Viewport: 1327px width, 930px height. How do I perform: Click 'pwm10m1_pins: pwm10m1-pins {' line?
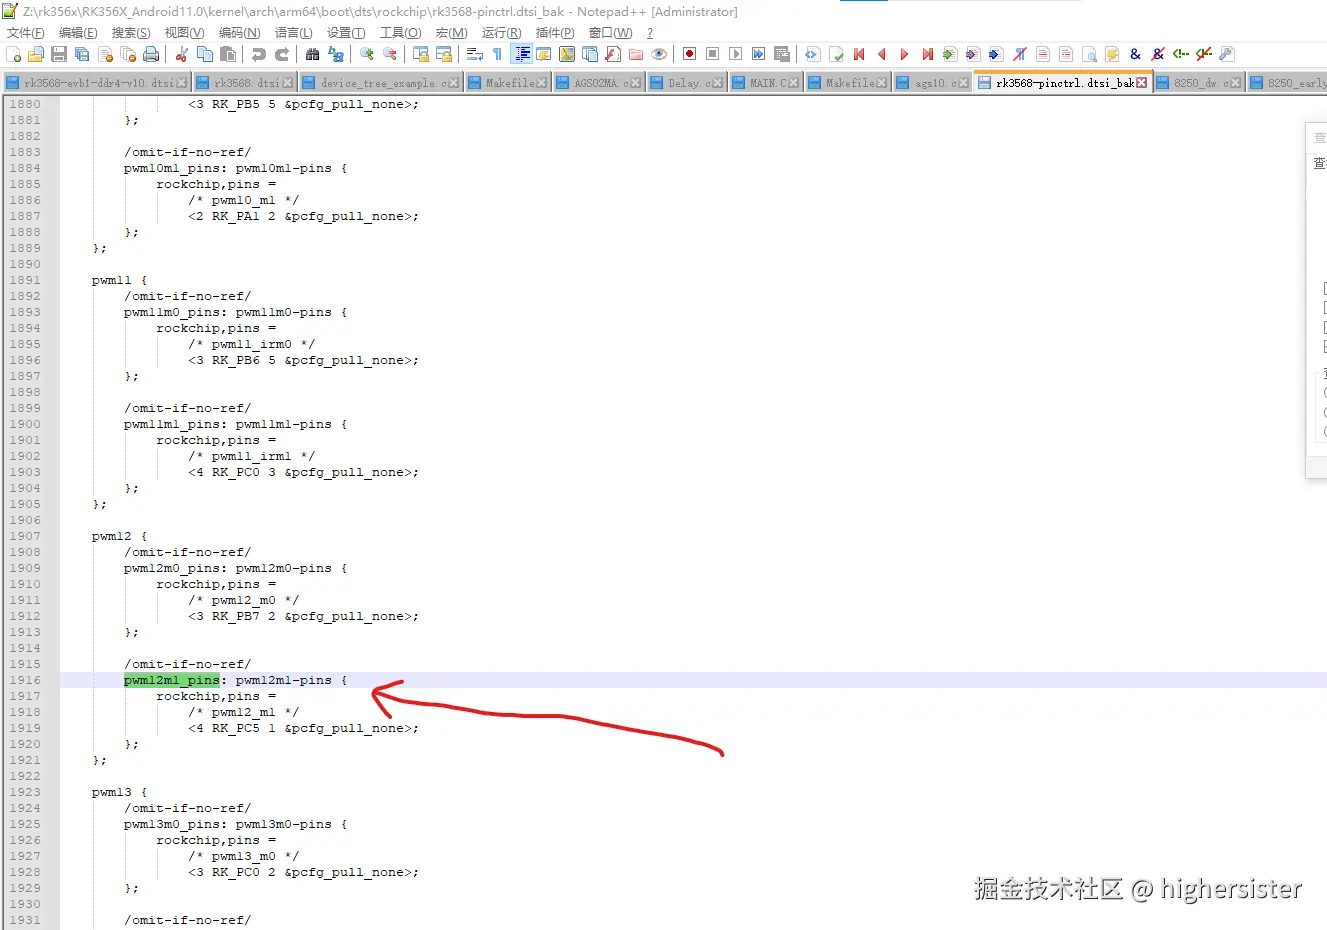pyautogui.click(x=236, y=168)
